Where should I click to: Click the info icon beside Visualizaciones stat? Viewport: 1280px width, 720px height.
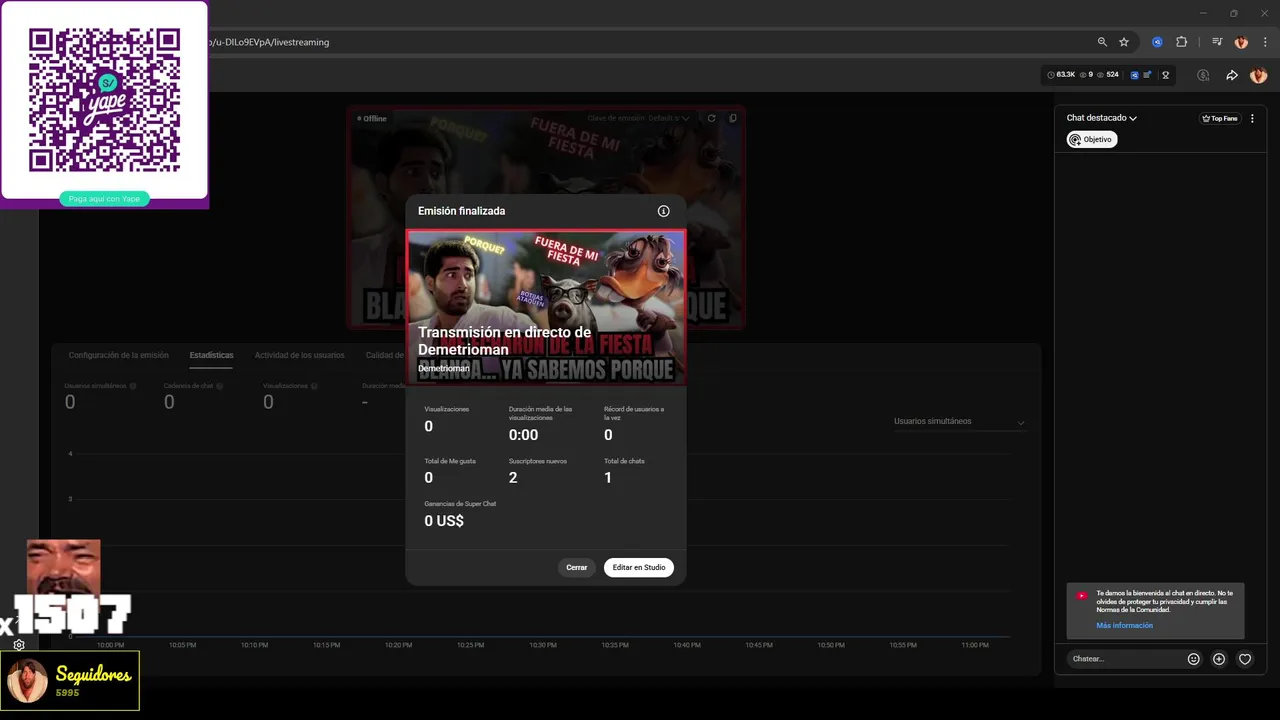click(314, 385)
